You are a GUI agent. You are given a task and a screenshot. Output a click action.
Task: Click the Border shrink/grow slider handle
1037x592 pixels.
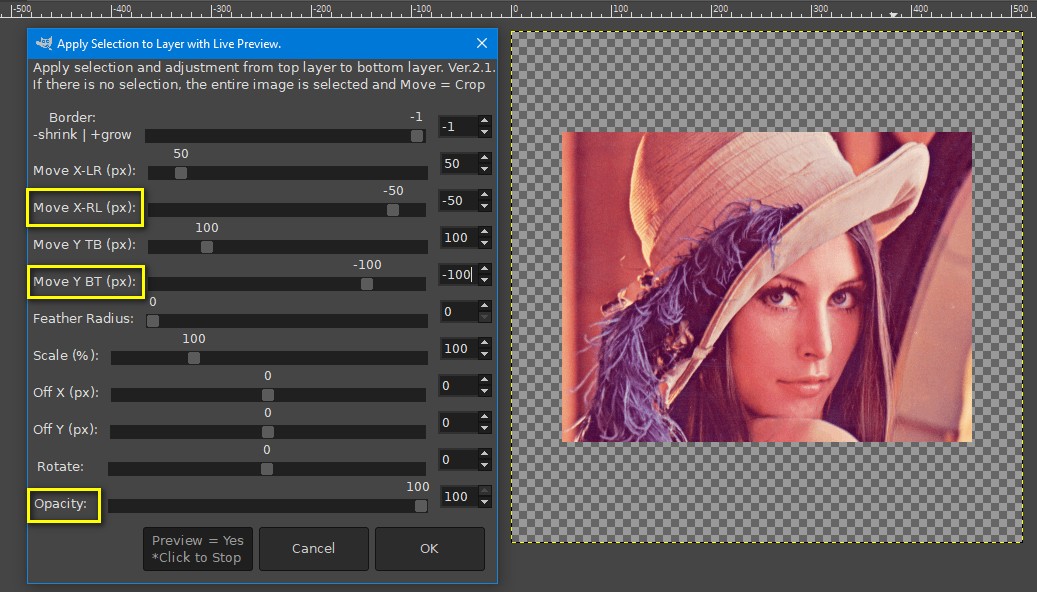tap(417, 136)
